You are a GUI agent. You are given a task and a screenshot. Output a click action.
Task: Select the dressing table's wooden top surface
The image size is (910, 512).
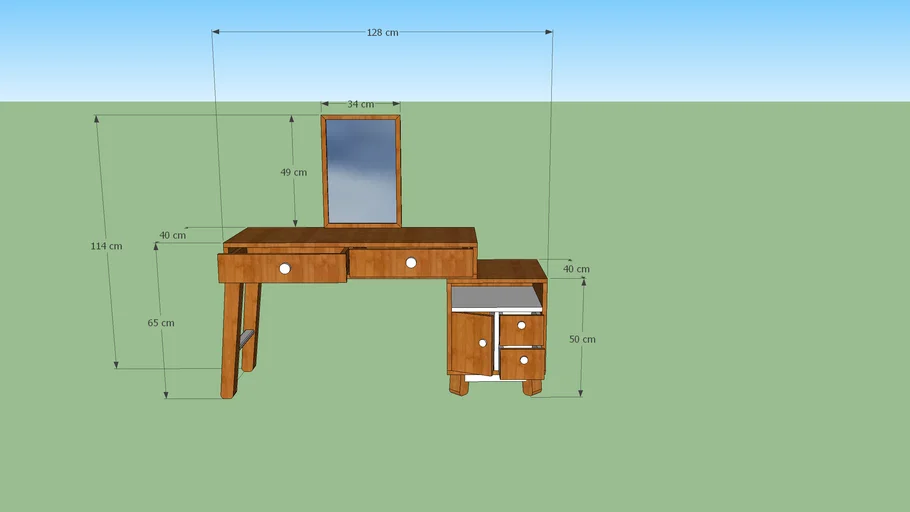350,236
